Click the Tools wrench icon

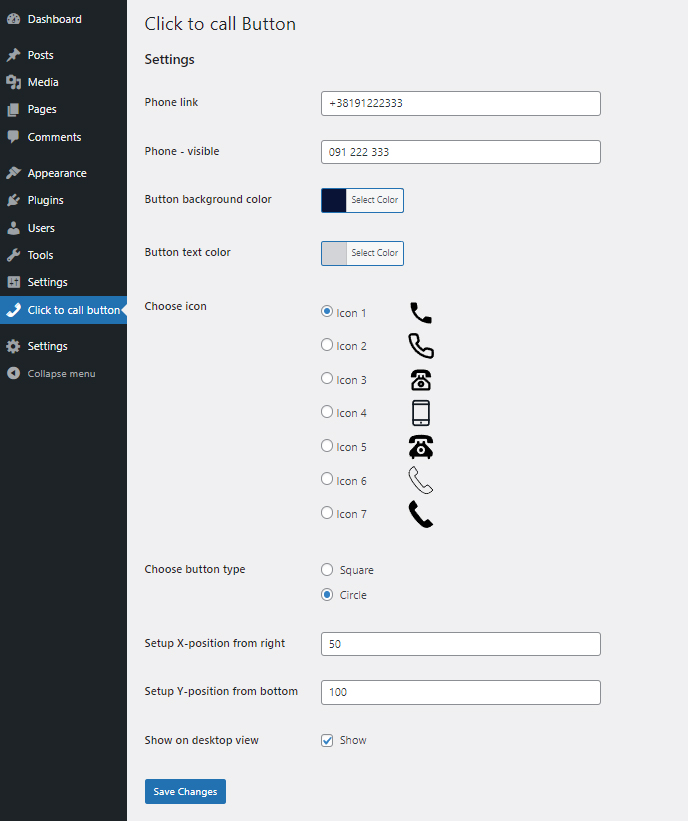(14, 256)
